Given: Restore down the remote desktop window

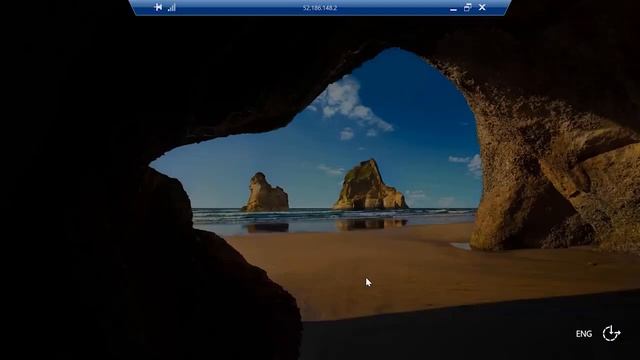Looking at the screenshot, I should [x=468, y=7].
